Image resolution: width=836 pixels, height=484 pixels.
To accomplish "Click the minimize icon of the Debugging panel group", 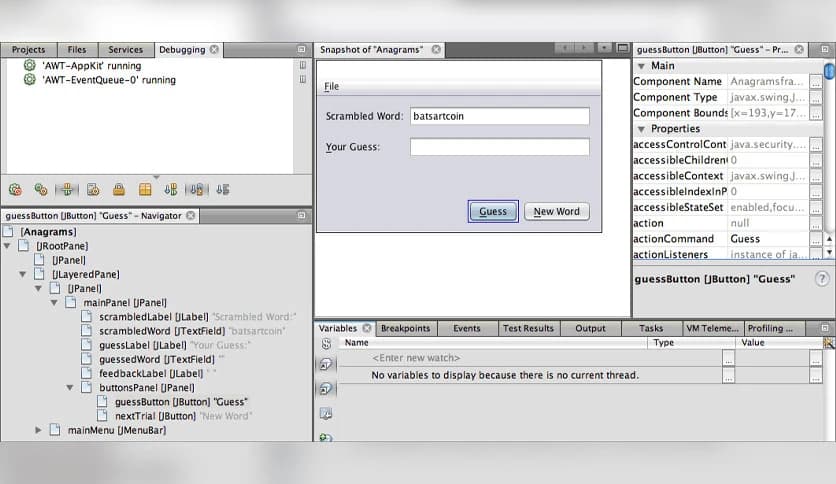I will pyautogui.click(x=301, y=49).
